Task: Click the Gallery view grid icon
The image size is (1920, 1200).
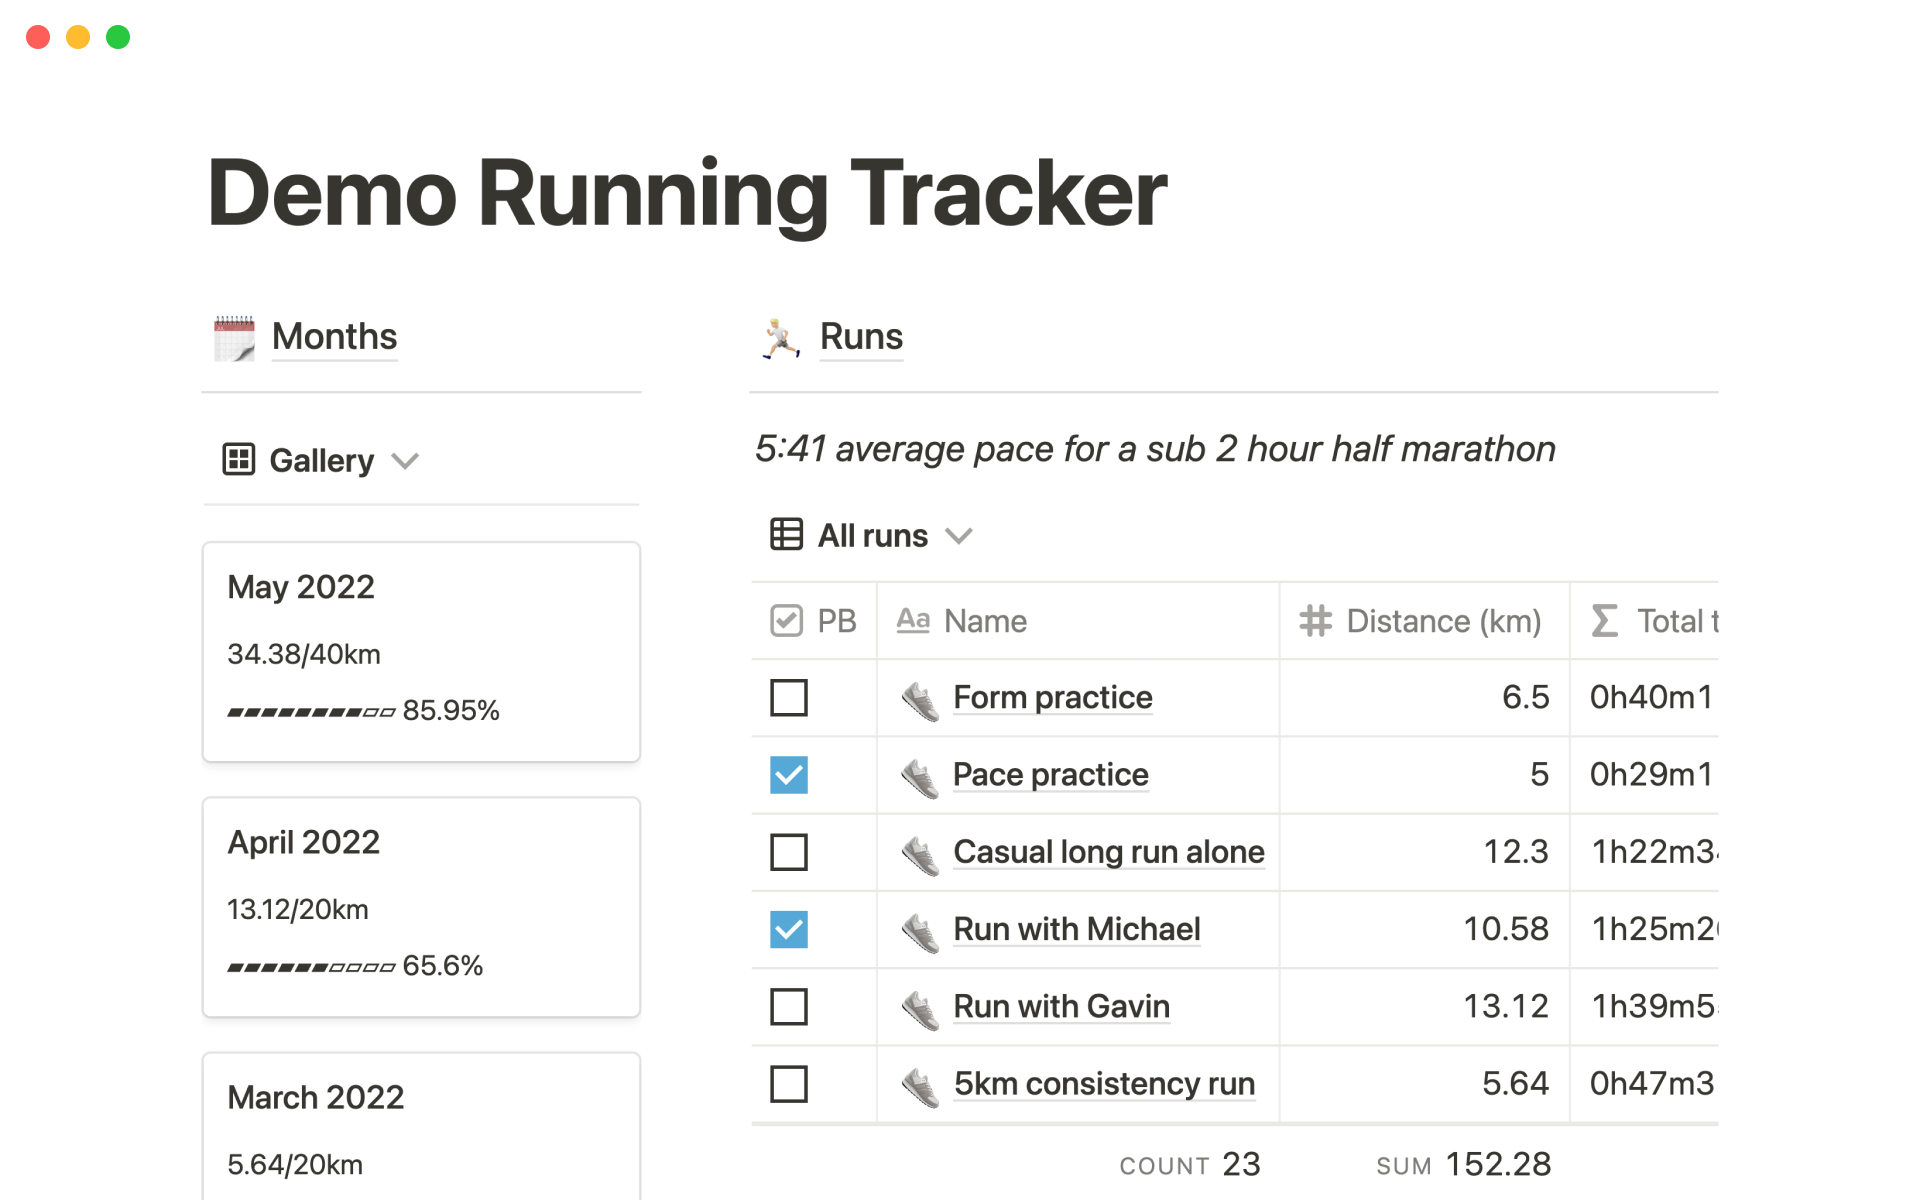Action: [x=238, y=460]
